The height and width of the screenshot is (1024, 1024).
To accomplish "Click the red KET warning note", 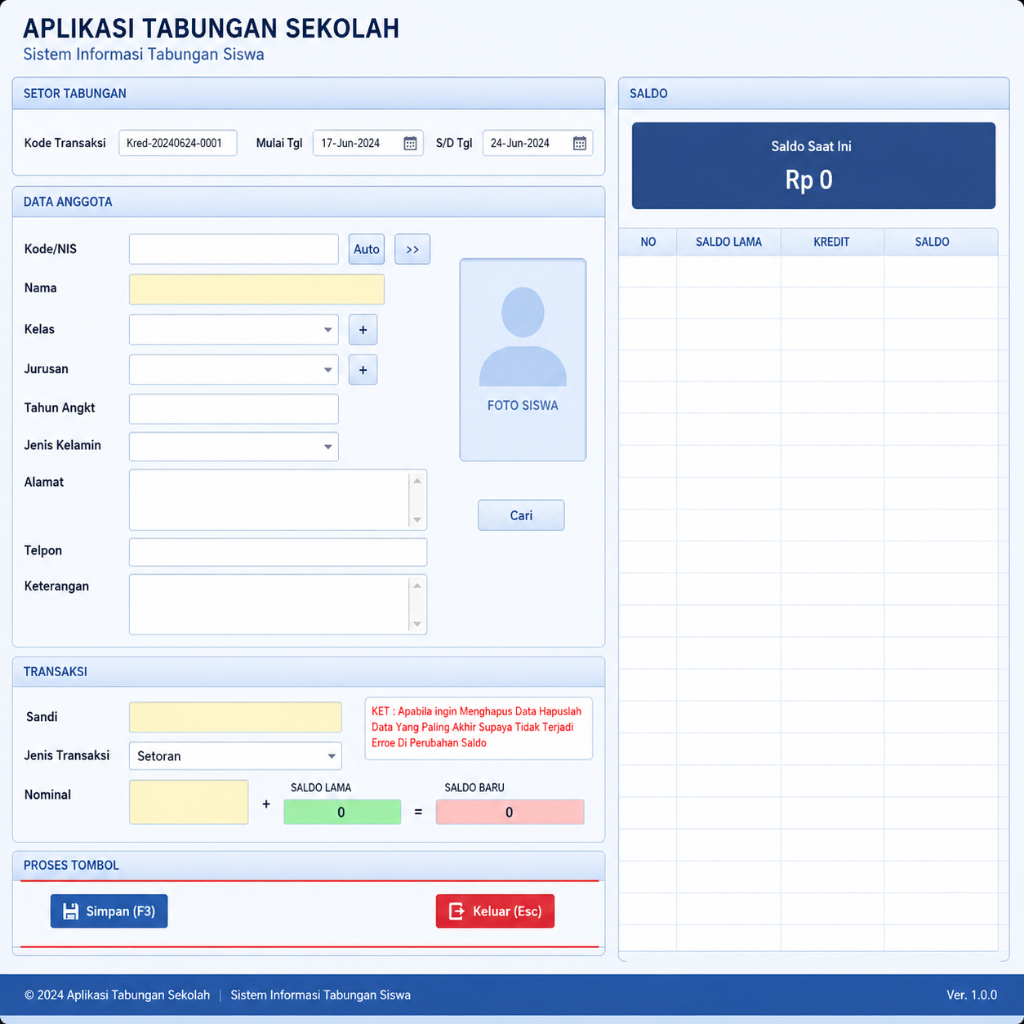I will coord(479,728).
